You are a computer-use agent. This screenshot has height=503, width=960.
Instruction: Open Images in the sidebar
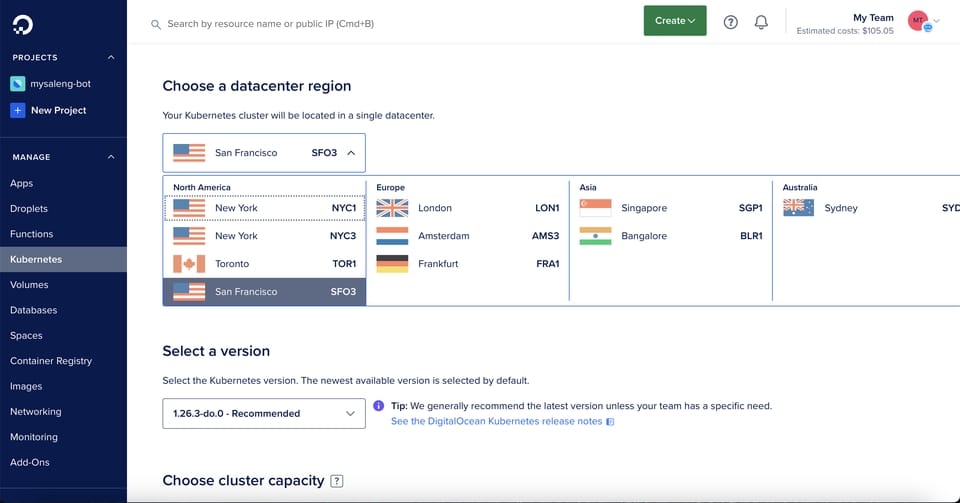pyautogui.click(x=26, y=387)
